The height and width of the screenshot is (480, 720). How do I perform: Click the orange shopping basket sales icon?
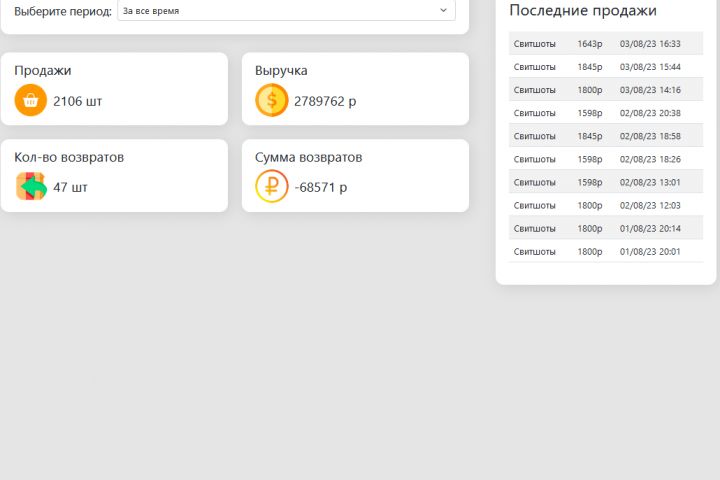(x=31, y=100)
